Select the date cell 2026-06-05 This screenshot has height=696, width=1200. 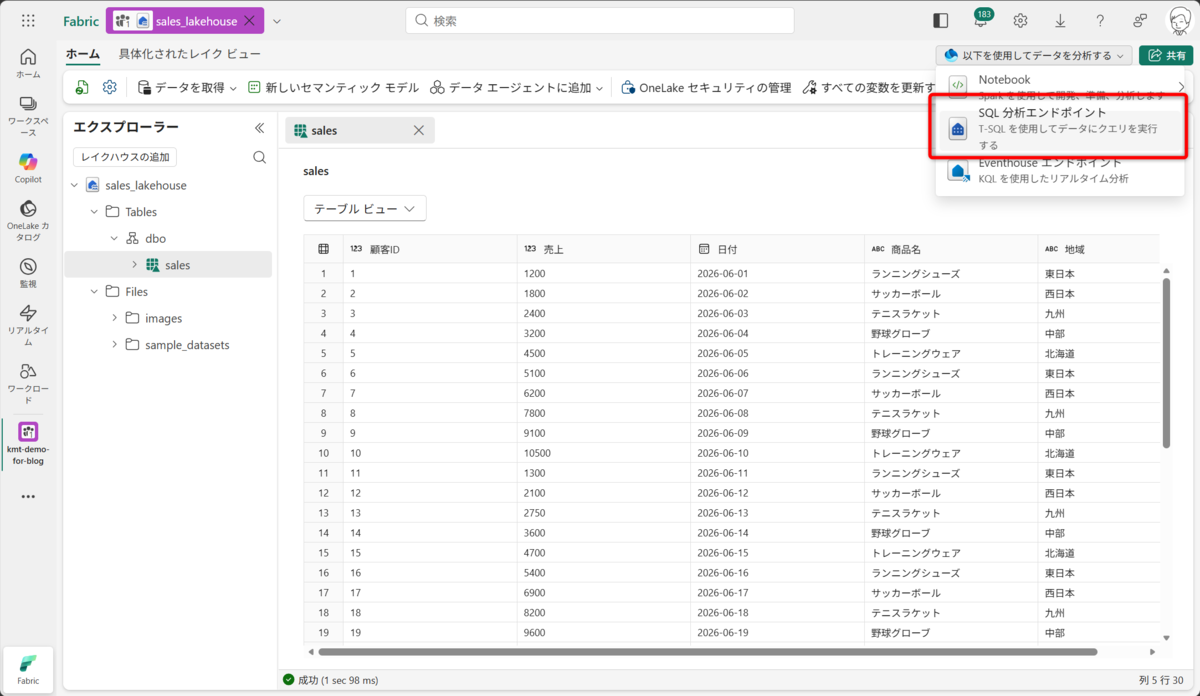pos(777,353)
